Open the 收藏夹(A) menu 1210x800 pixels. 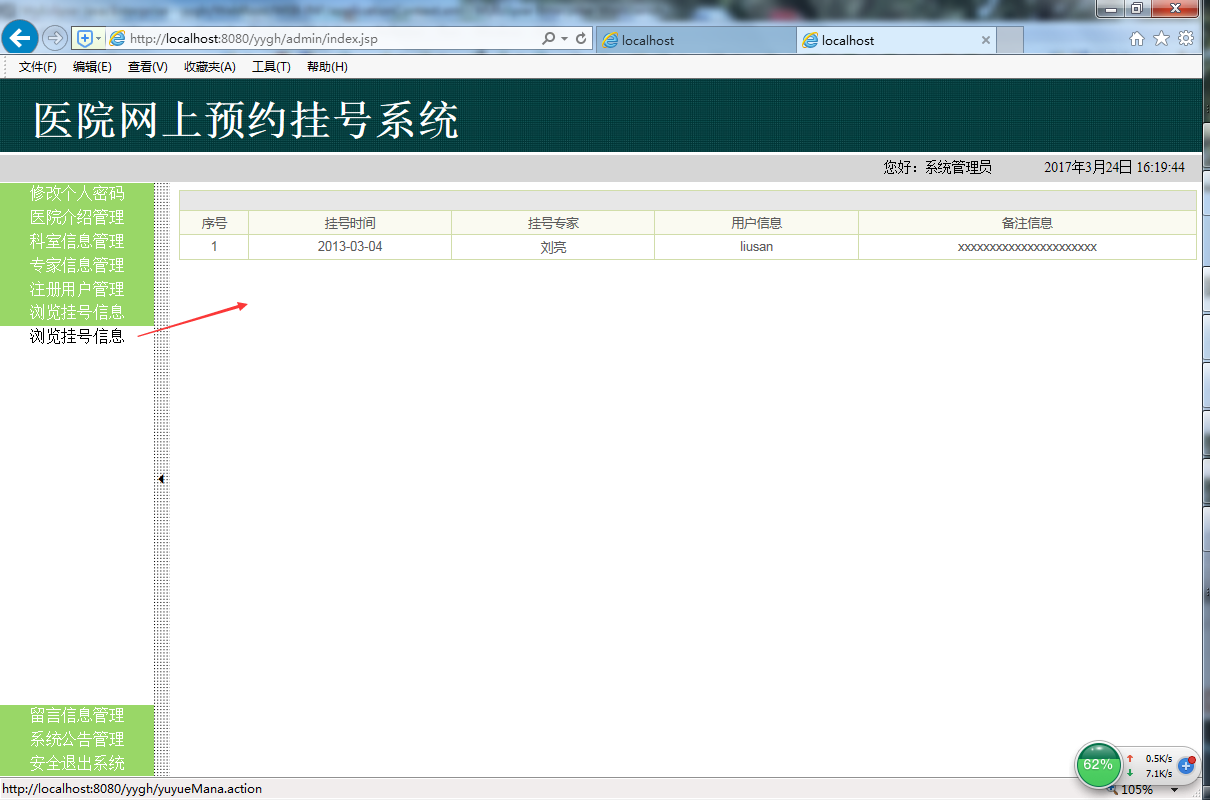pos(210,67)
